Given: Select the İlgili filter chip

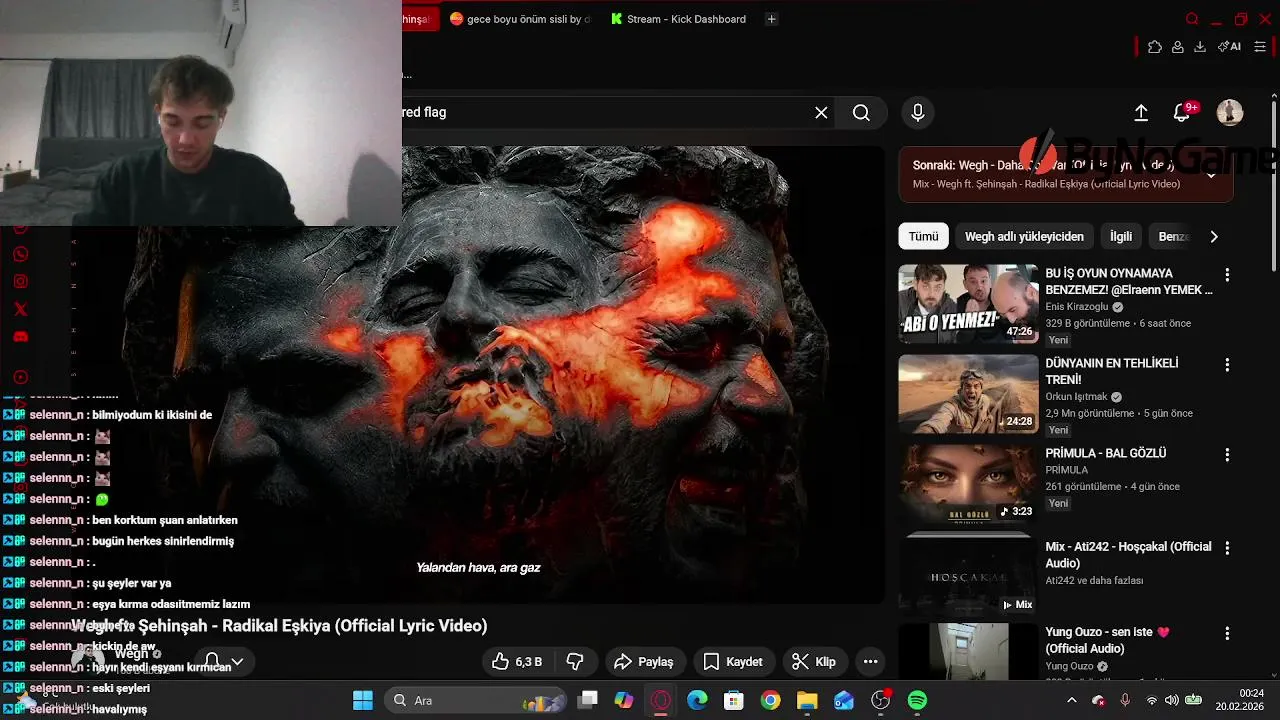Looking at the screenshot, I should coord(1121,237).
